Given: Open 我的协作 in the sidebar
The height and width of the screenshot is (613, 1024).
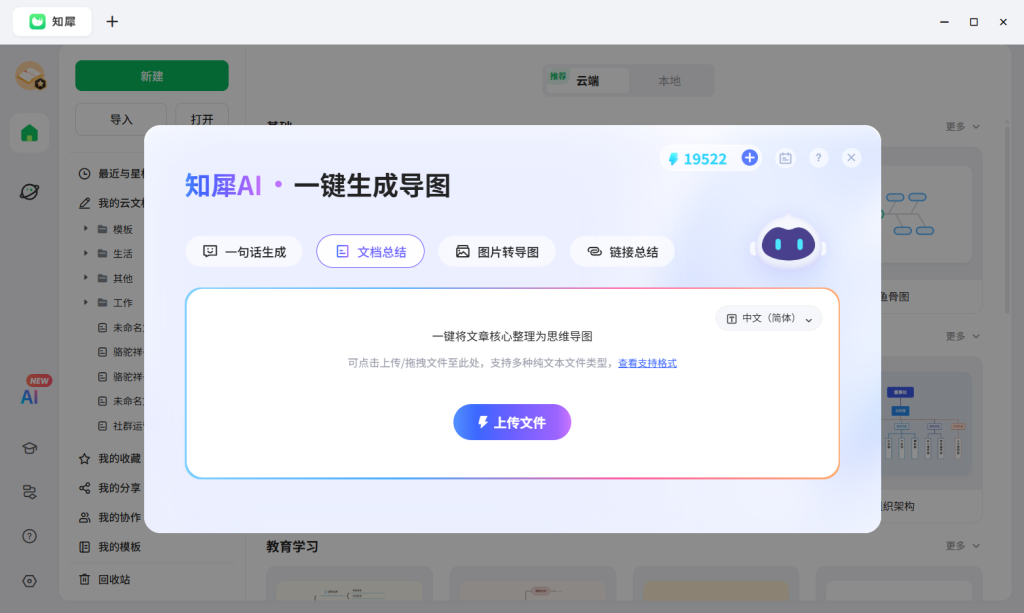Looking at the screenshot, I should tap(110, 517).
